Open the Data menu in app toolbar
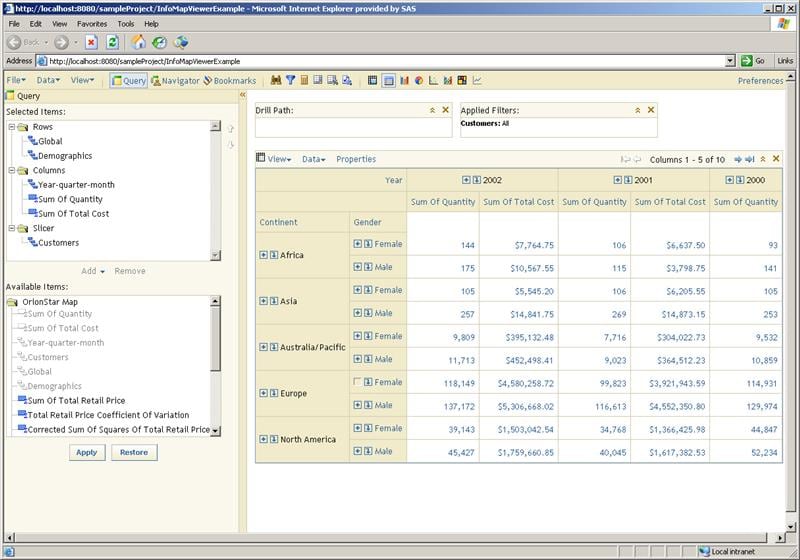This screenshot has width=800, height=560. [48, 81]
